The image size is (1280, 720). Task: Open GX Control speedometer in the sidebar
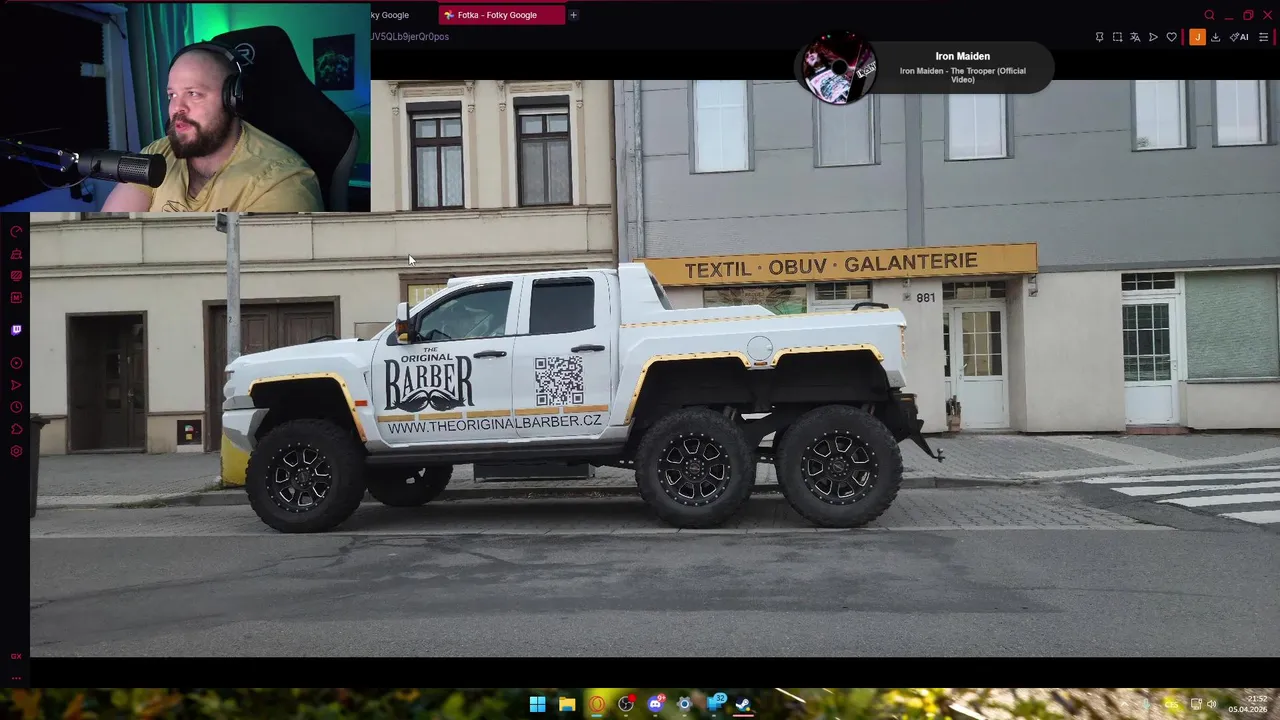tap(16, 232)
